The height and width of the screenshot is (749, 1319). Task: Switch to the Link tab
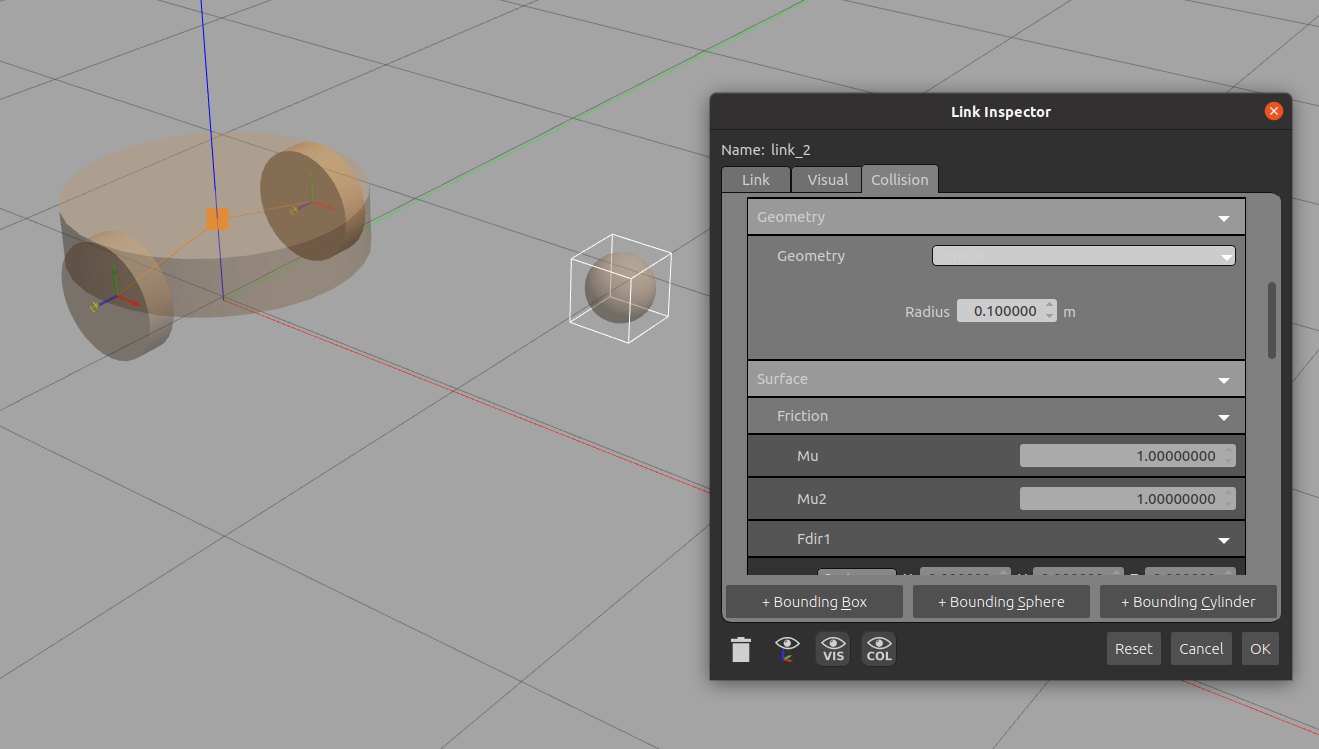coord(756,180)
